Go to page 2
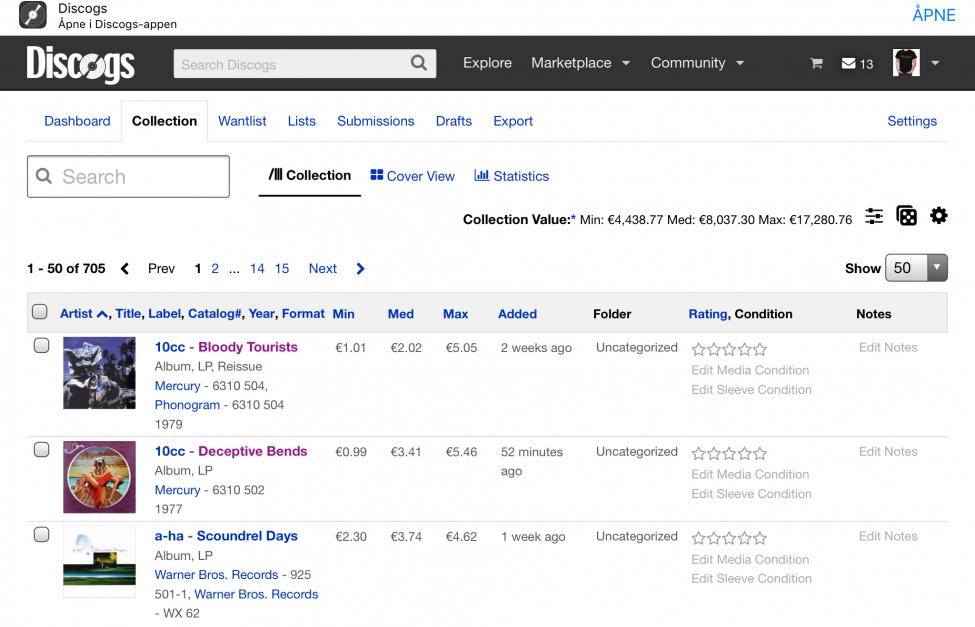This screenshot has height=627, width=975. pos(215,269)
